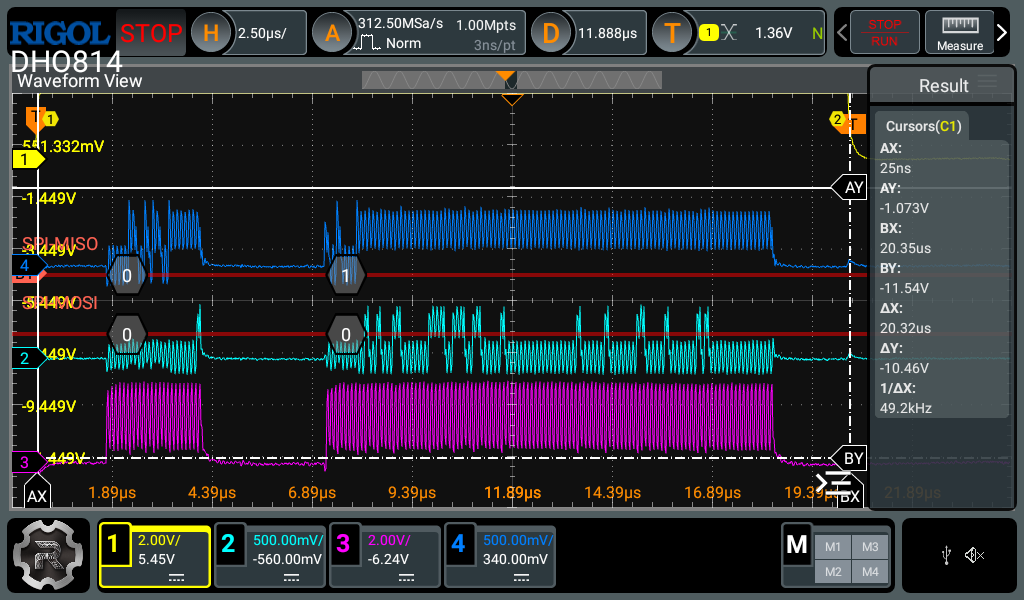Click the trigger source channel 1 badge
Viewport: 1024px width, 600px height.
(709, 33)
